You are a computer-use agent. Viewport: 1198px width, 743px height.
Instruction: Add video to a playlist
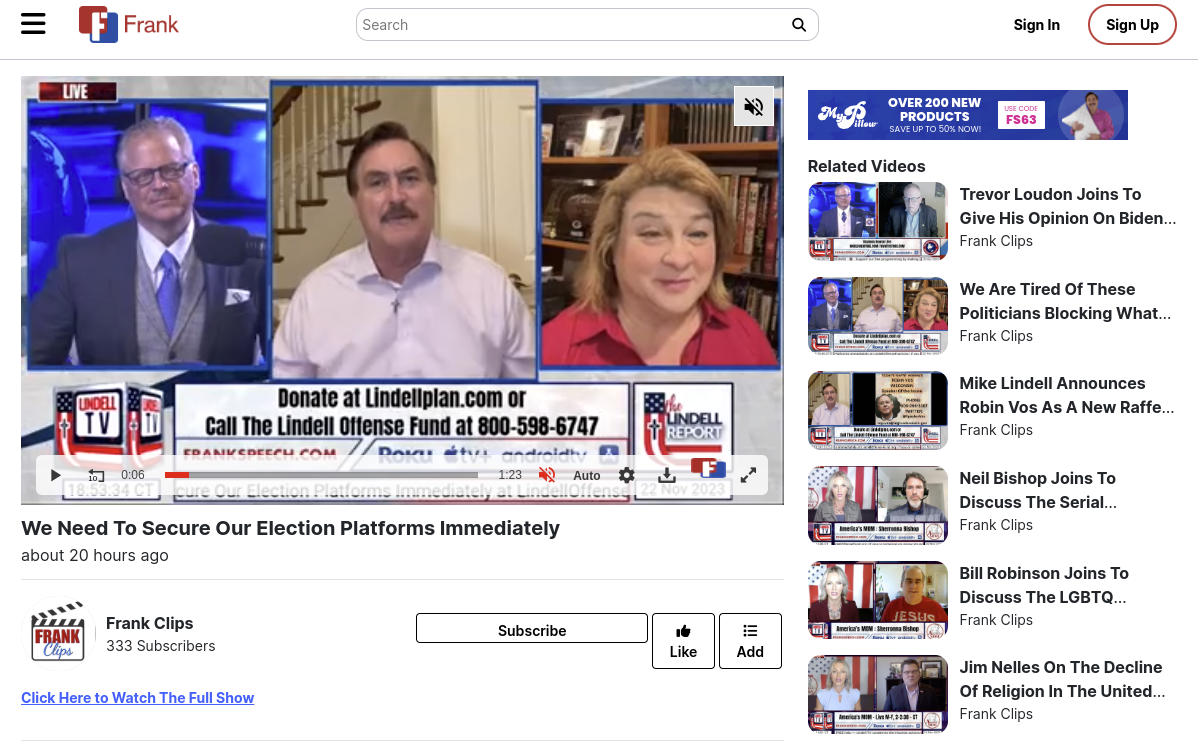point(750,641)
